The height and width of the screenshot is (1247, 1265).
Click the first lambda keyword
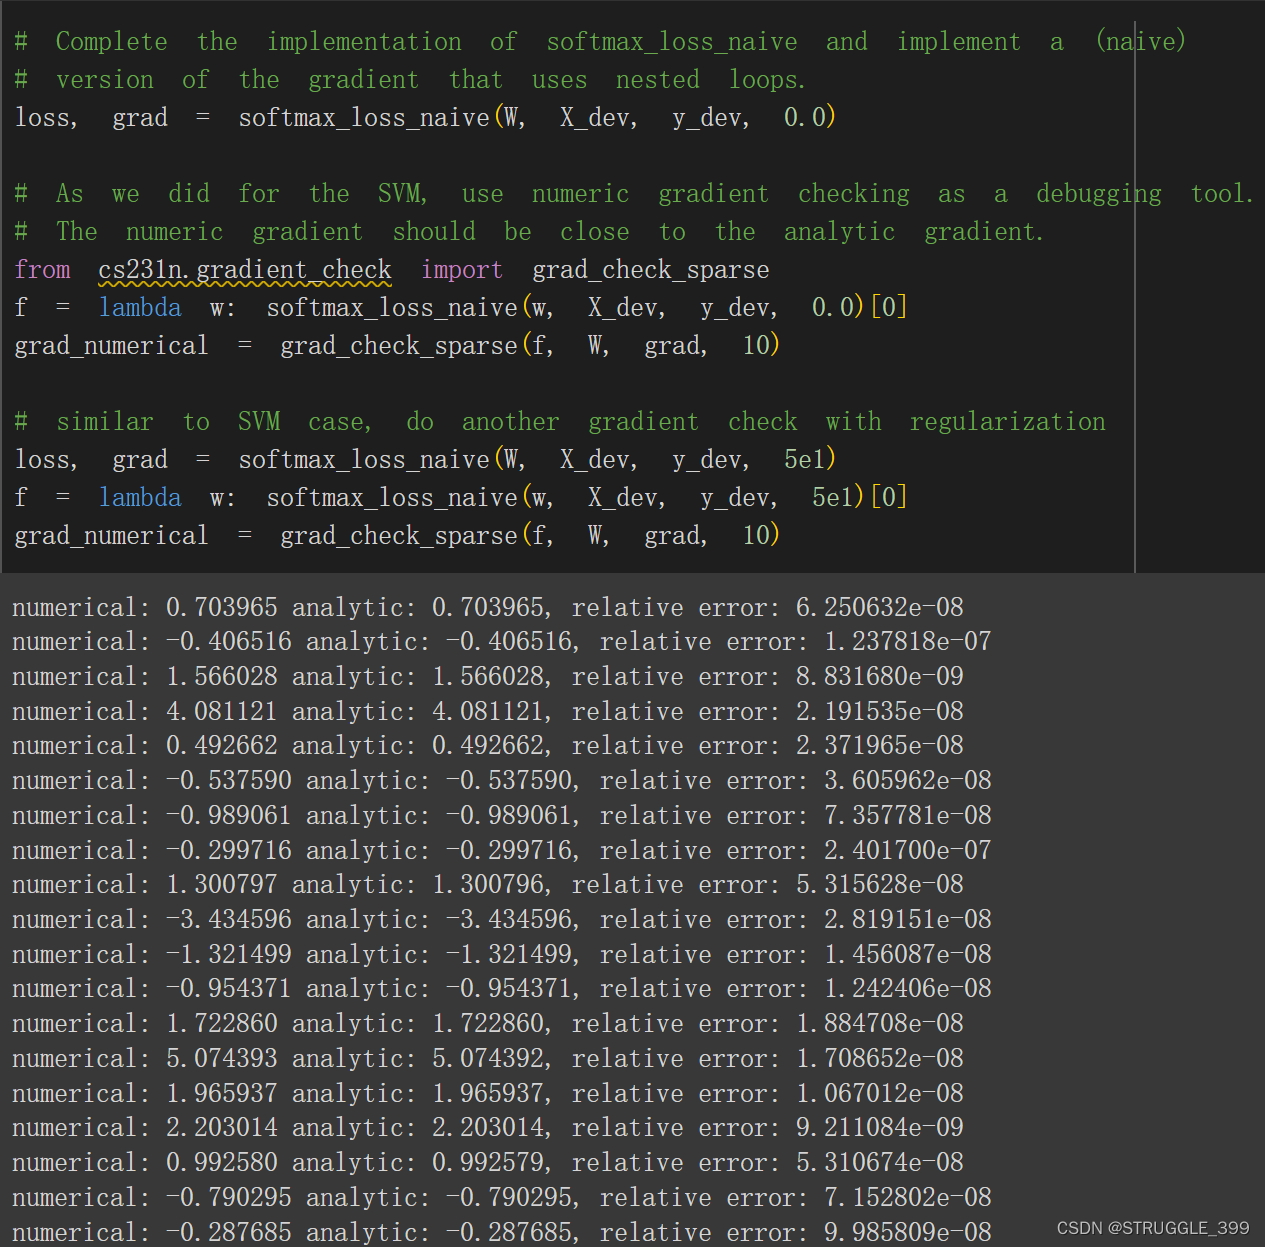[140, 308]
